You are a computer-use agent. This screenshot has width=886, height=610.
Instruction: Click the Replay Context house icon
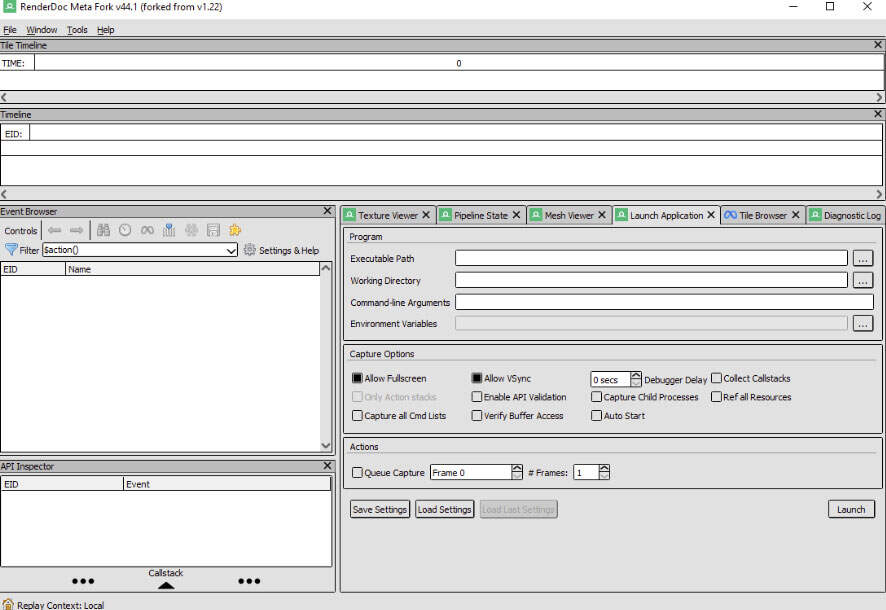(x=8, y=604)
